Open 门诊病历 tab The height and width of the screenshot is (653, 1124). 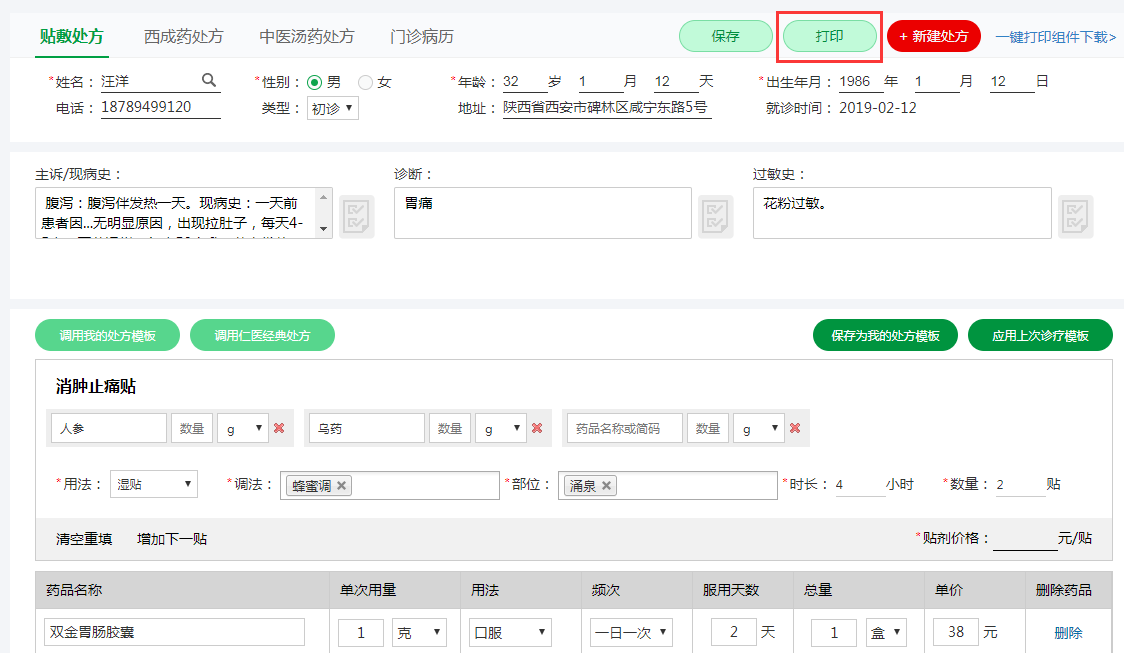coord(421,37)
